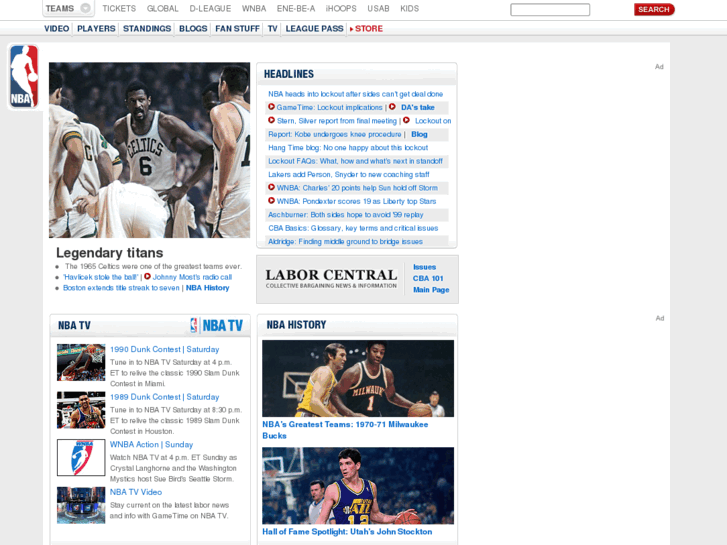Open WNBA: Pondexter scores 19 headline

(356, 201)
